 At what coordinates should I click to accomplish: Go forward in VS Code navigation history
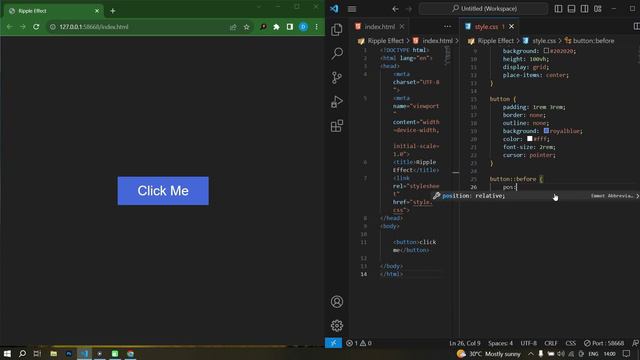click(x=409, y=9)
